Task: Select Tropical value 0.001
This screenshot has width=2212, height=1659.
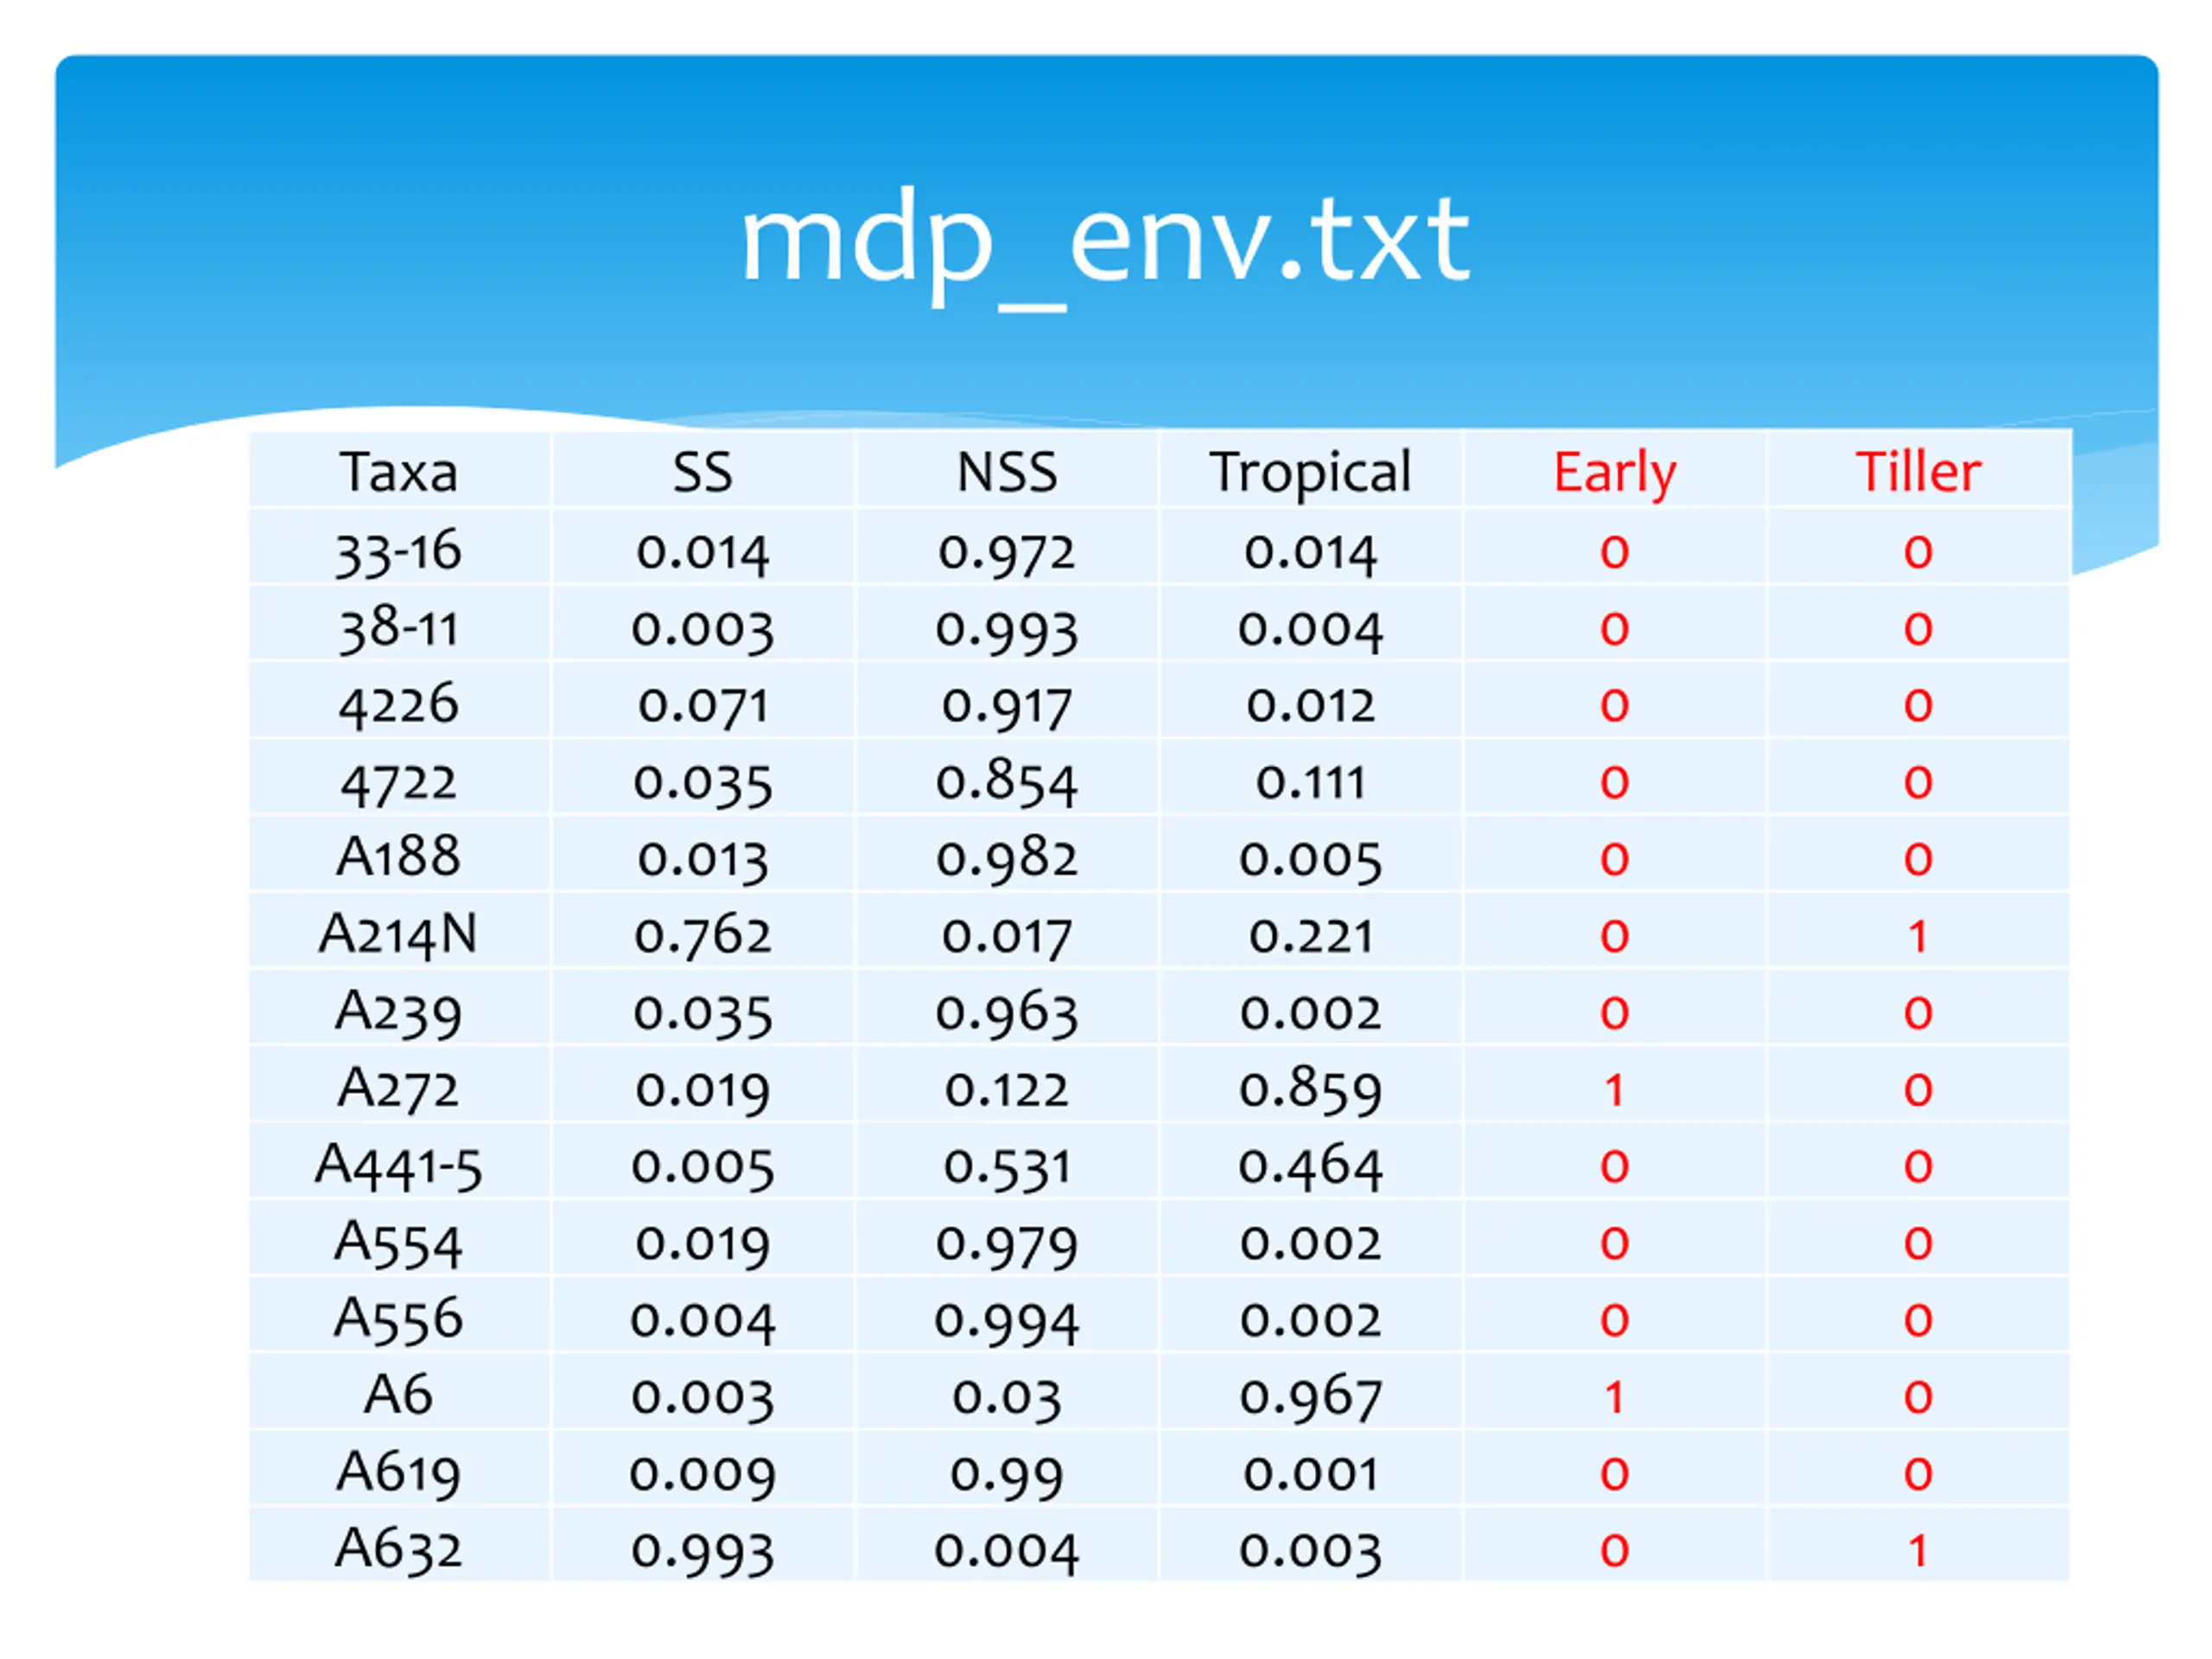Action: pos(1311,1474)
